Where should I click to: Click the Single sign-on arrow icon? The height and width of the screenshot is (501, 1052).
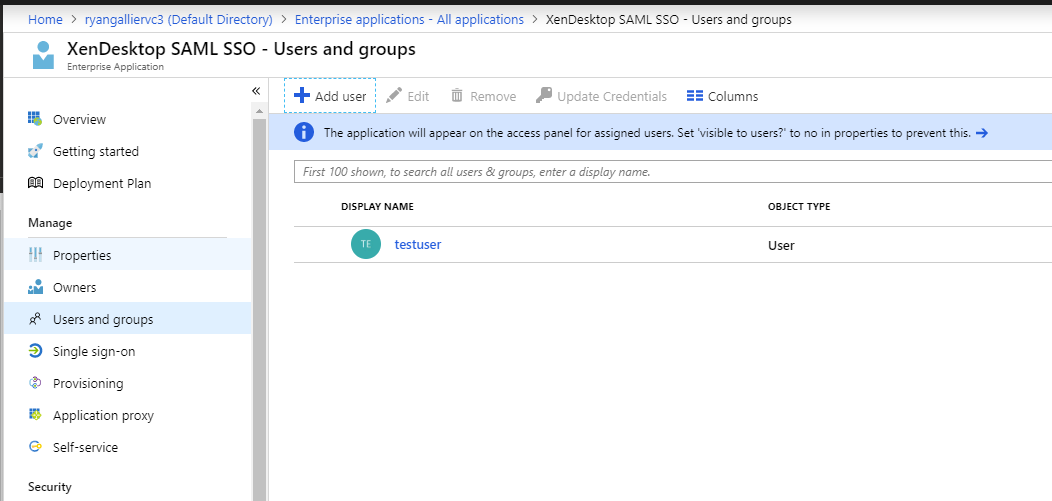coord(35,351)
